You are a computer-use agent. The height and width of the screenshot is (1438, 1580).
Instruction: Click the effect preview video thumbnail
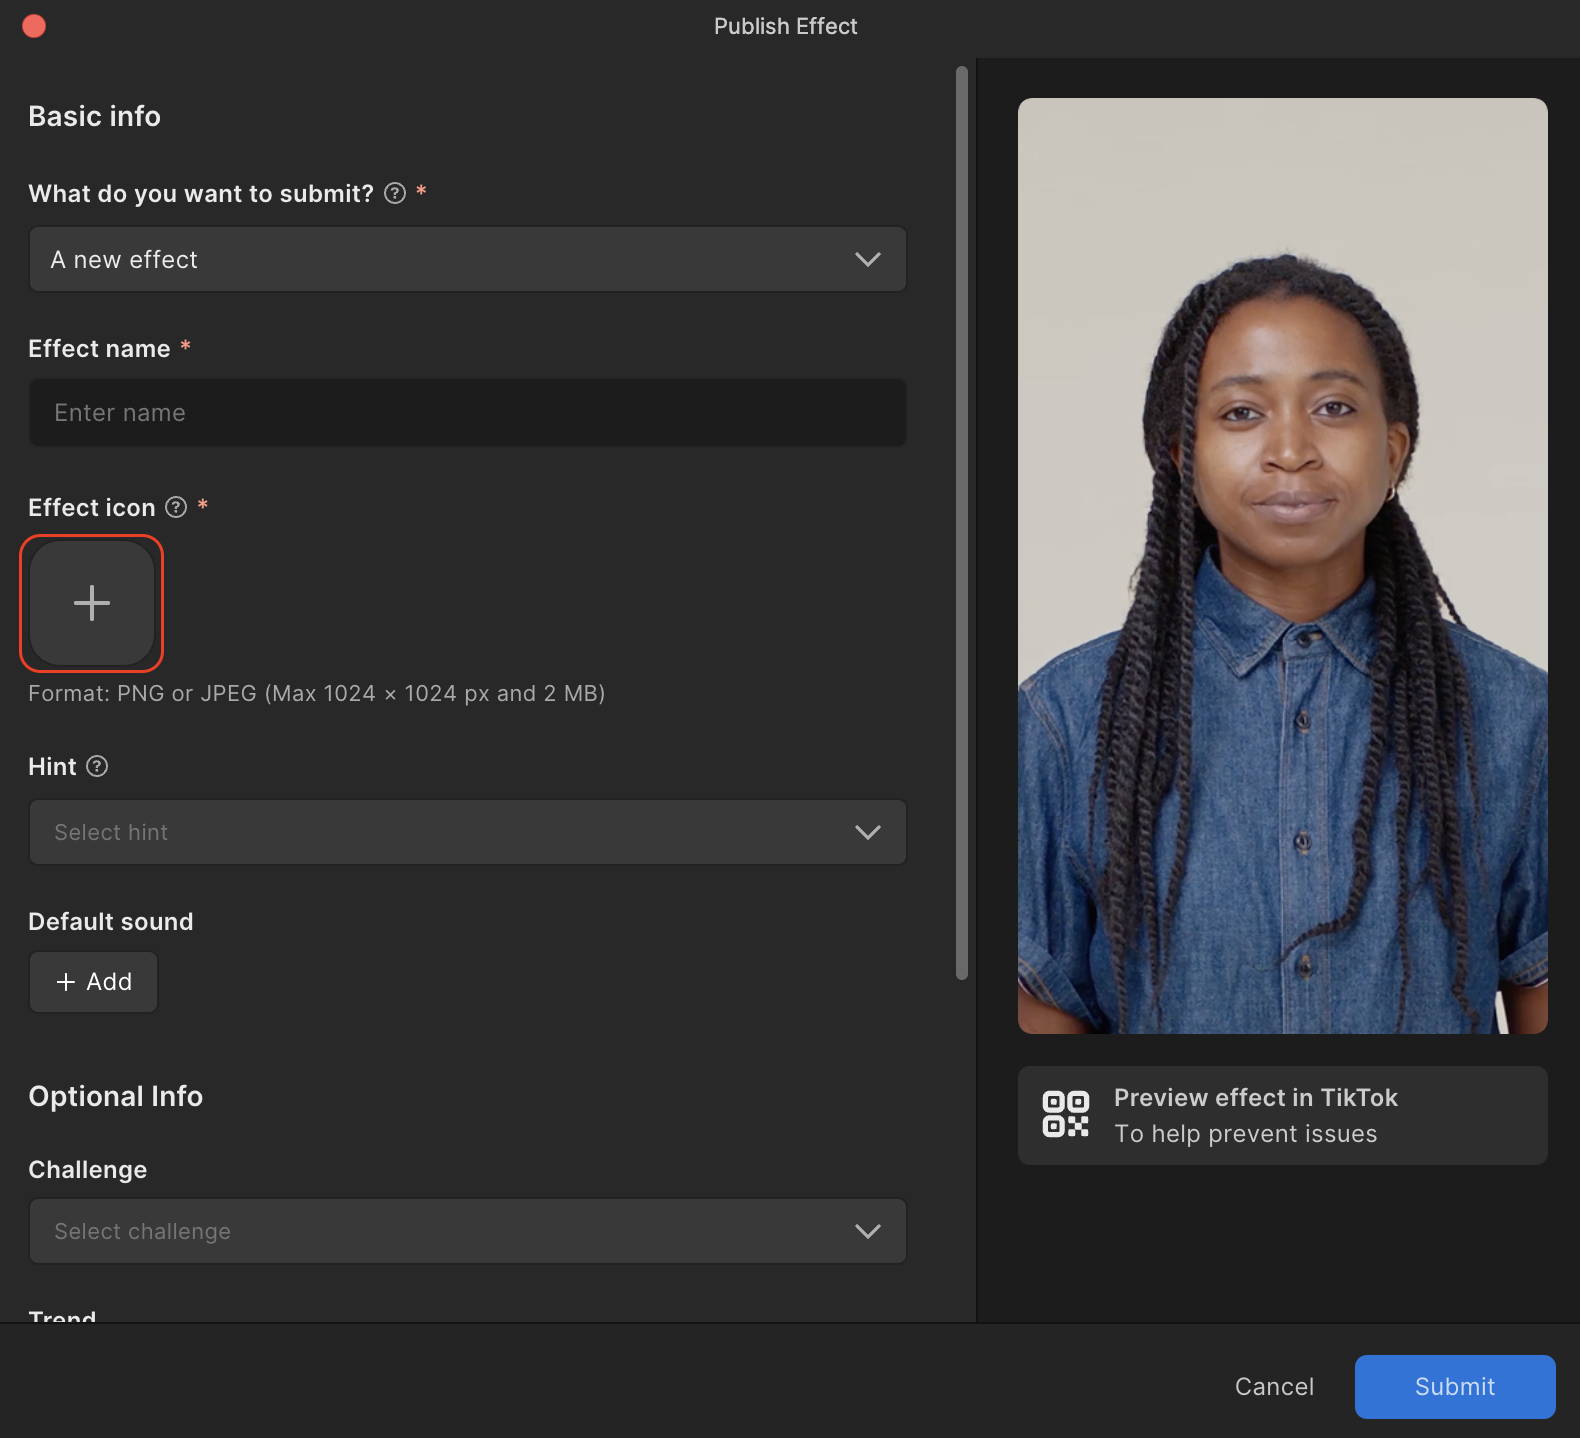1282,565
